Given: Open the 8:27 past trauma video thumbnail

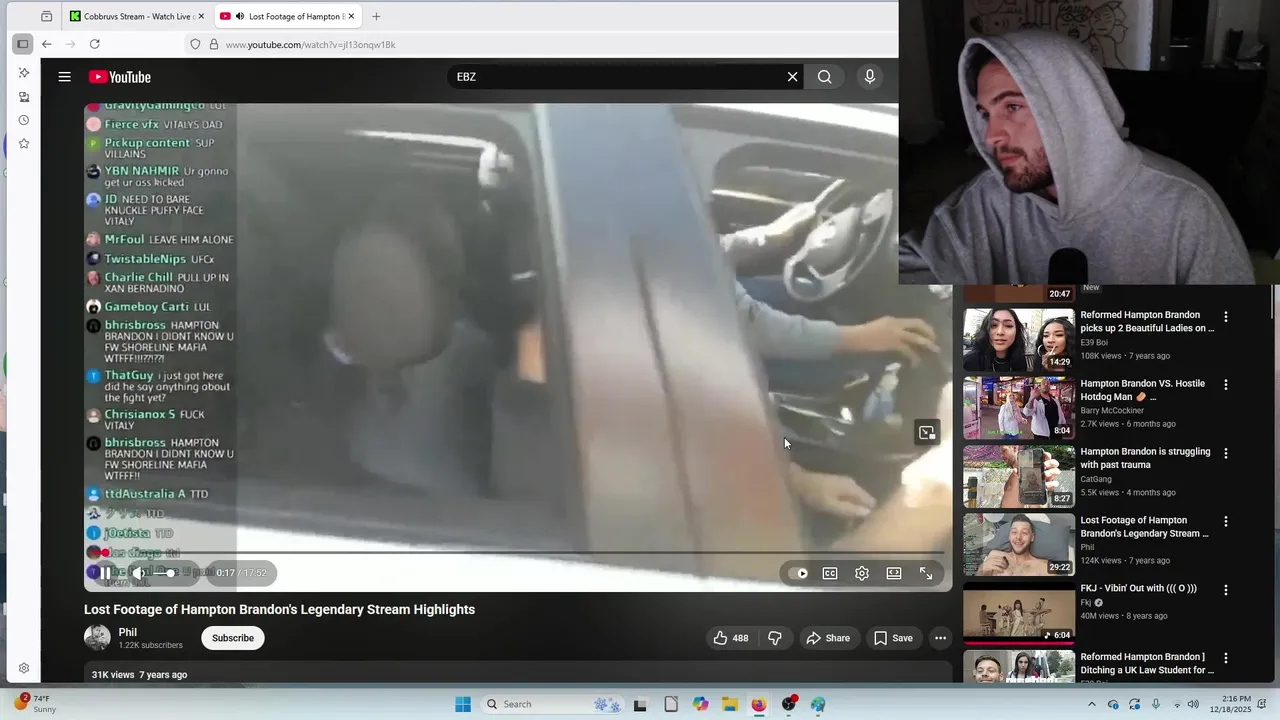Looking at the screenshot, I should click(1019, 476).
